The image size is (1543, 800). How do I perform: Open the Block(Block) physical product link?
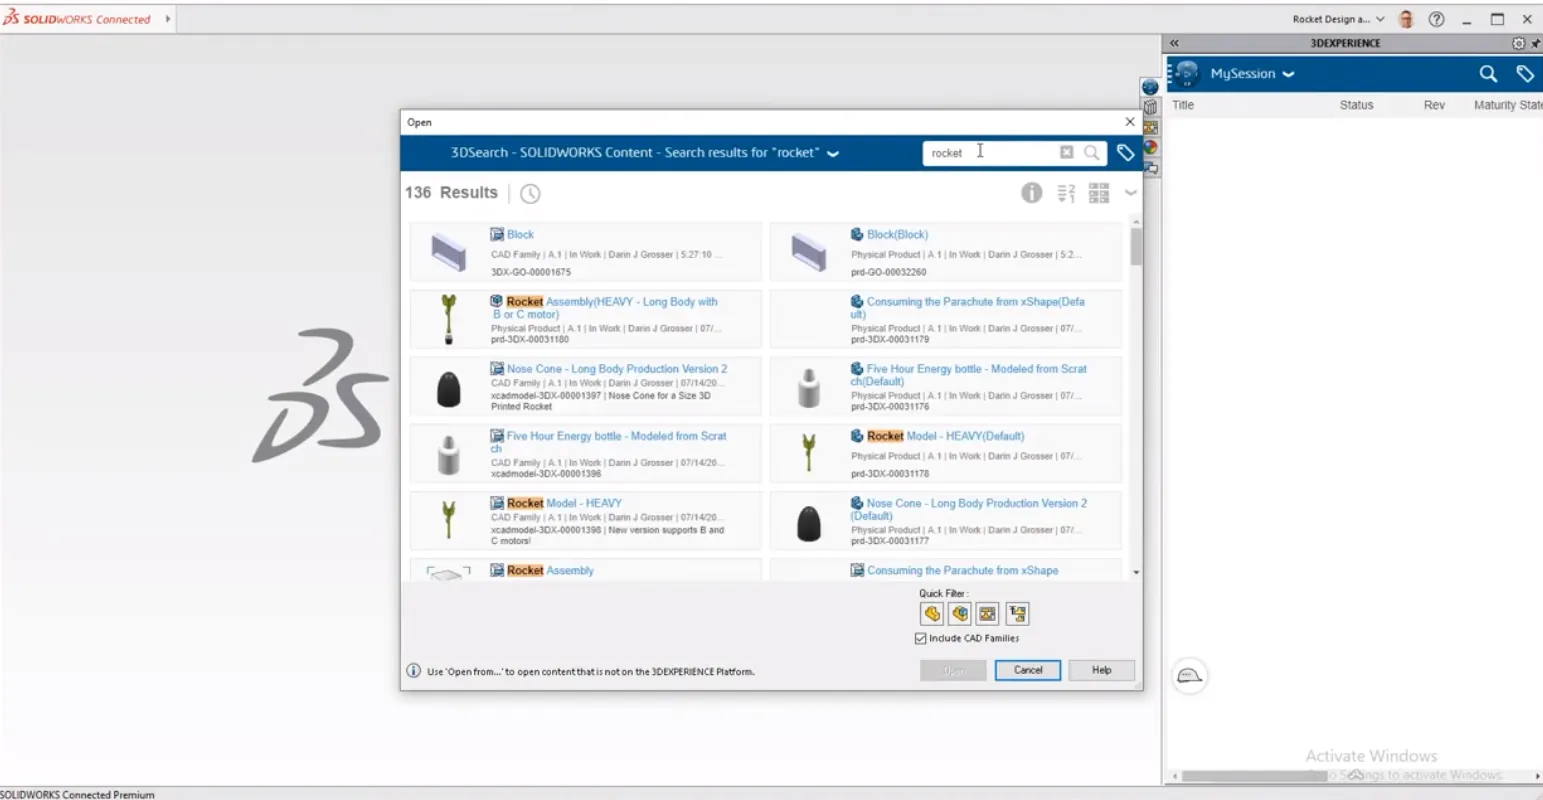pos(897,234)
